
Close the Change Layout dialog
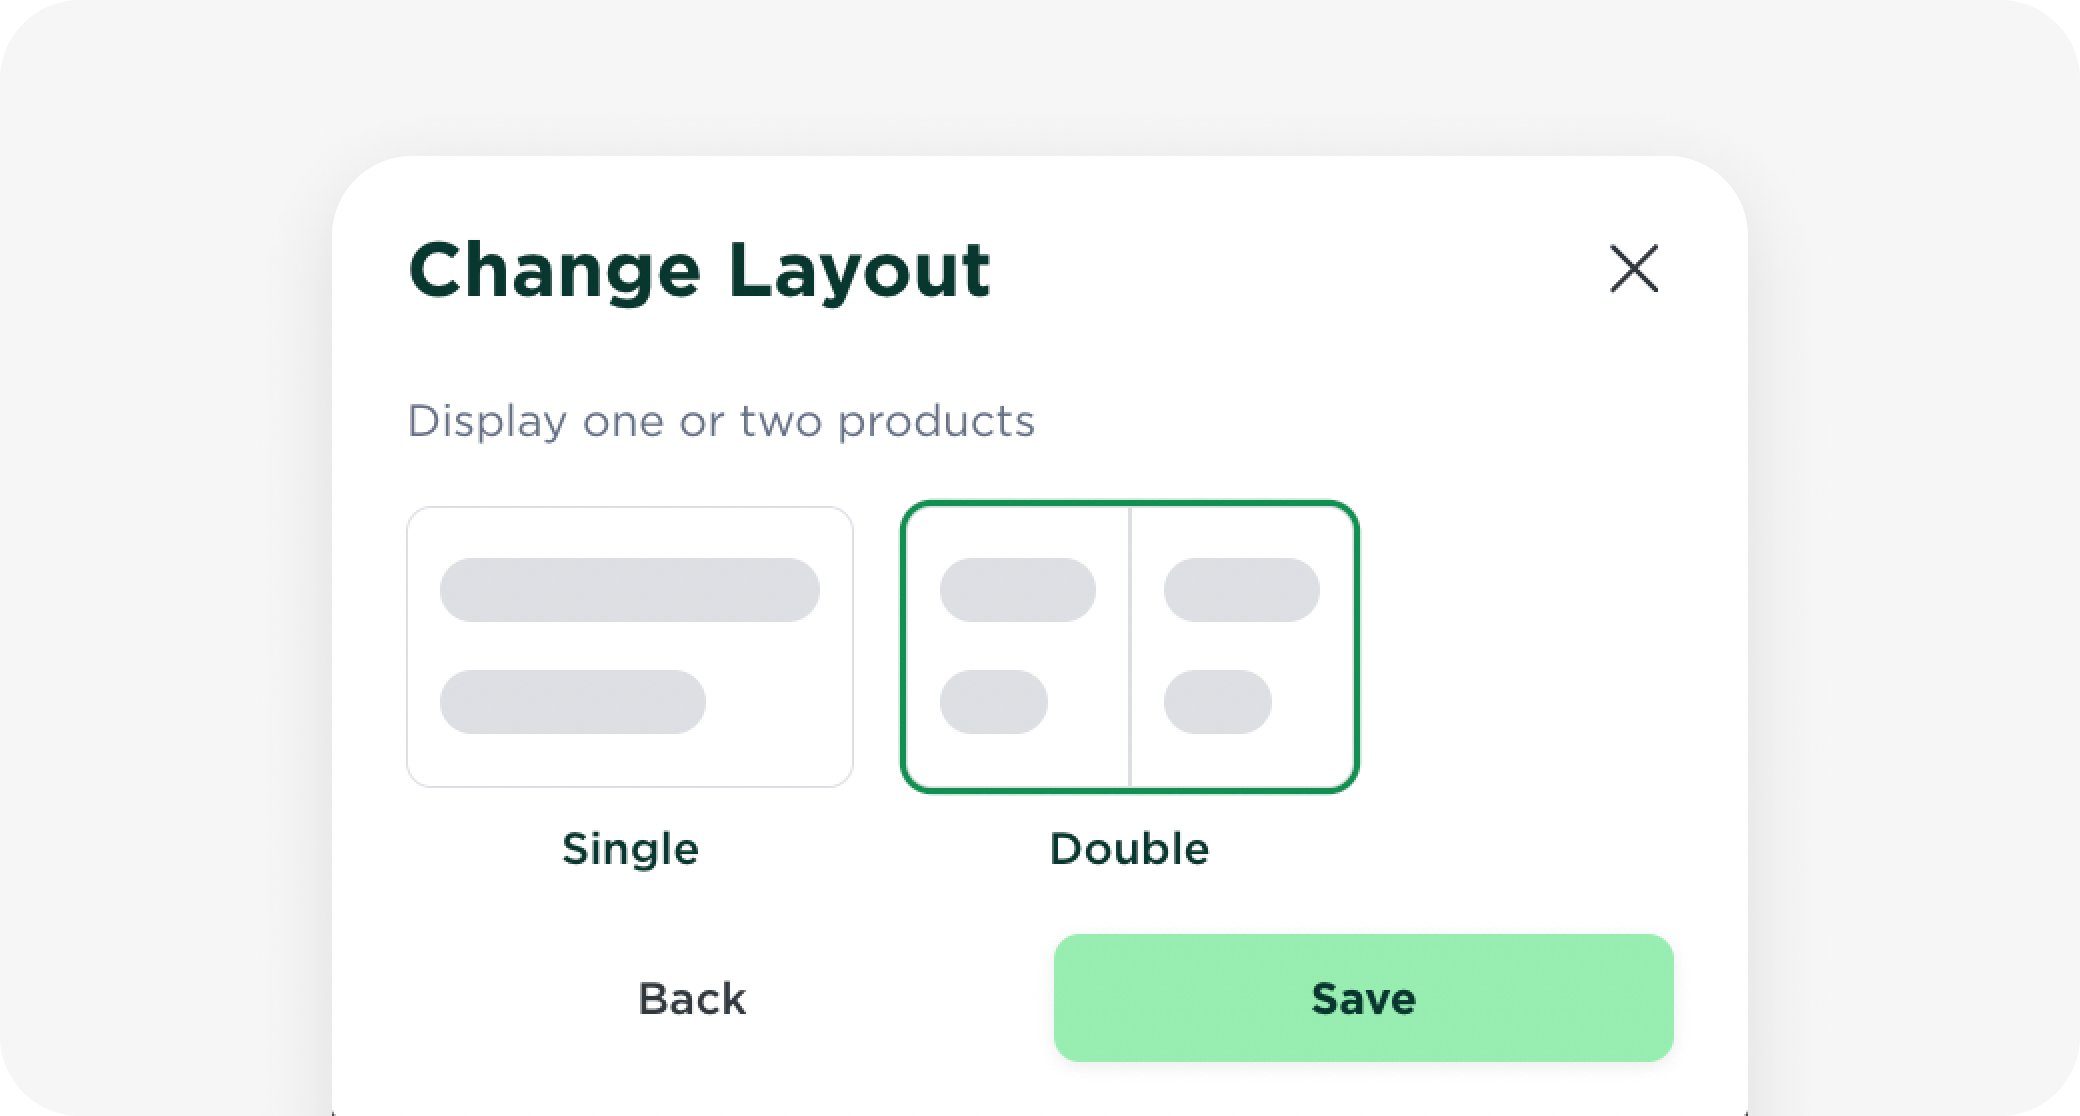(1634, 269)
